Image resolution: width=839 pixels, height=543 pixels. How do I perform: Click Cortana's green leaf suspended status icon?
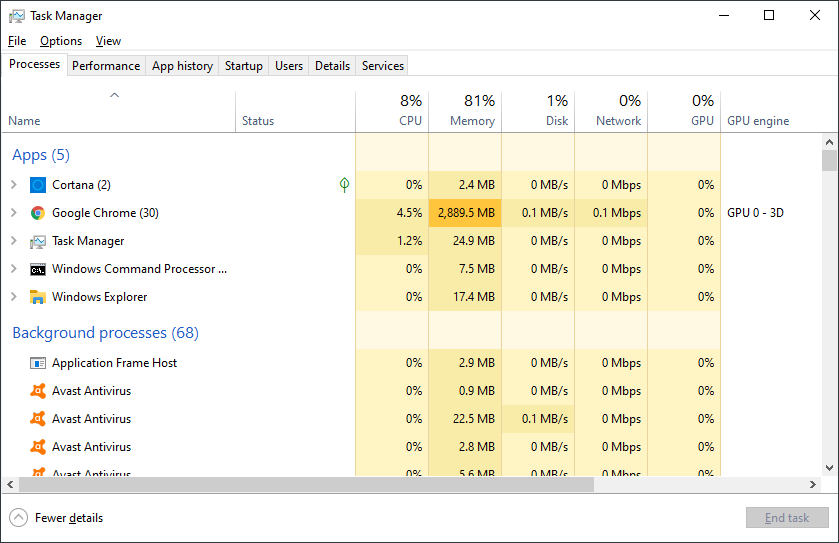point(345,185)
